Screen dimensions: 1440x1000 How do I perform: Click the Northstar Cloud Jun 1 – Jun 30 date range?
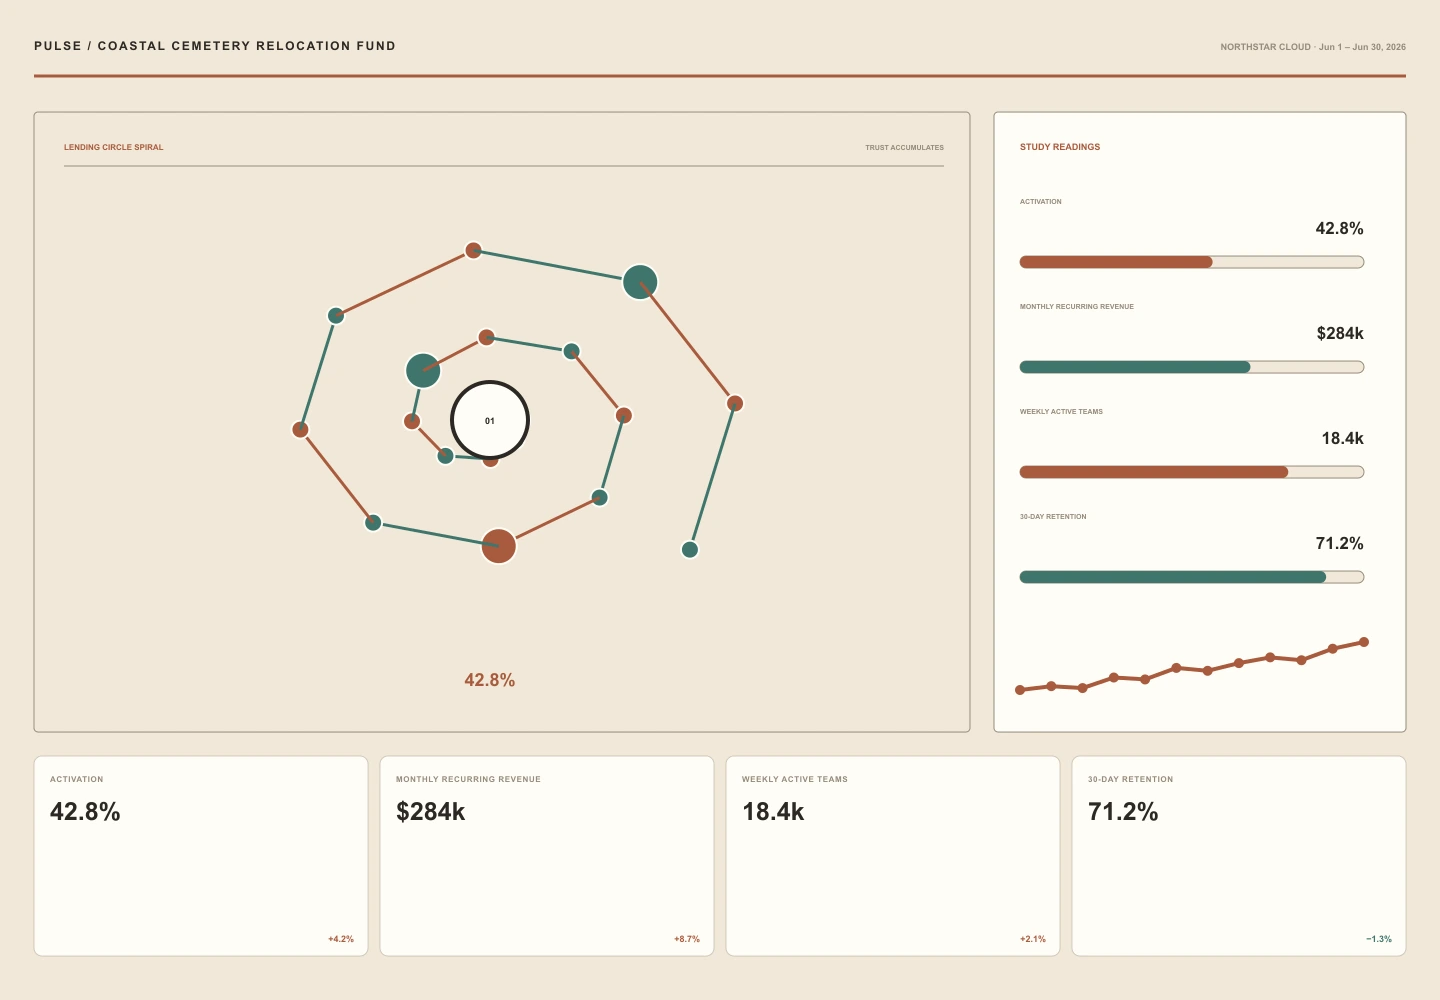pyautogui.click(x=1313, y=47)
